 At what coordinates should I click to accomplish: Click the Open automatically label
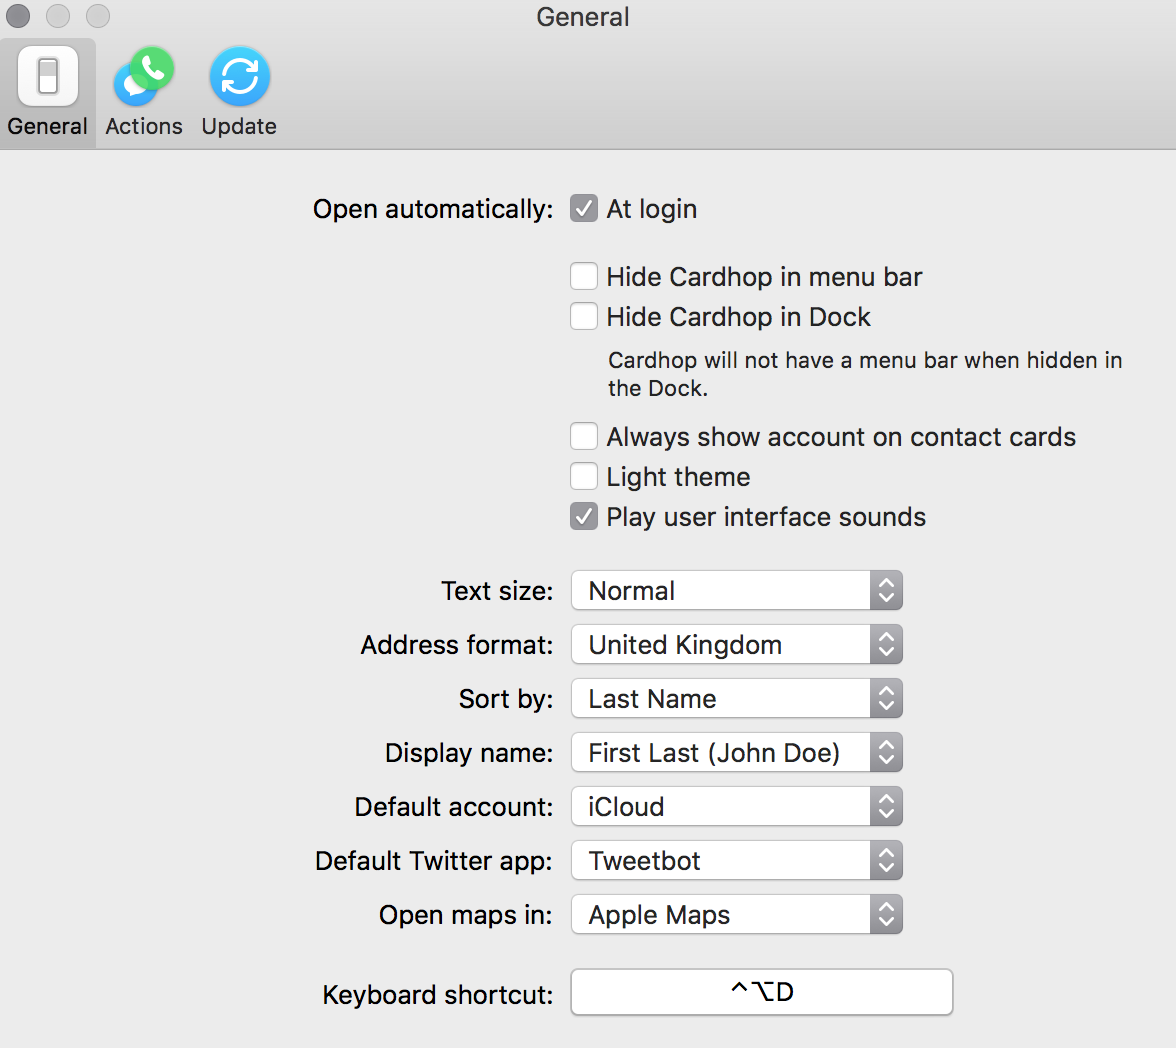coord(433,209)
